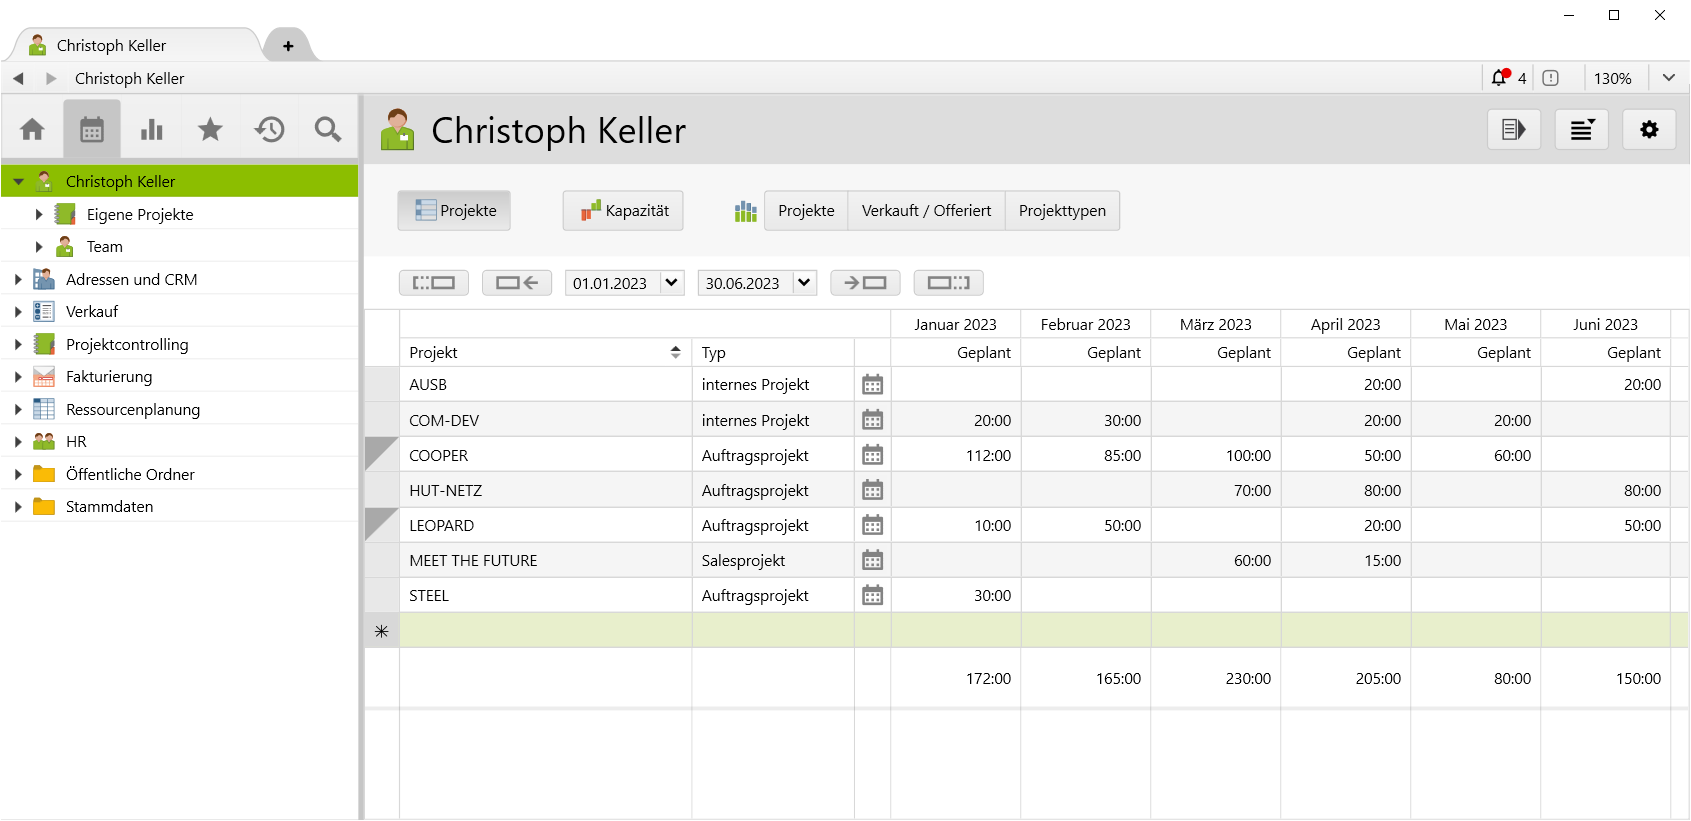This screenshot has height=821, width=1691.
Task: Expand the Adressen und CRM node
Action: click(x=18, y=279)
